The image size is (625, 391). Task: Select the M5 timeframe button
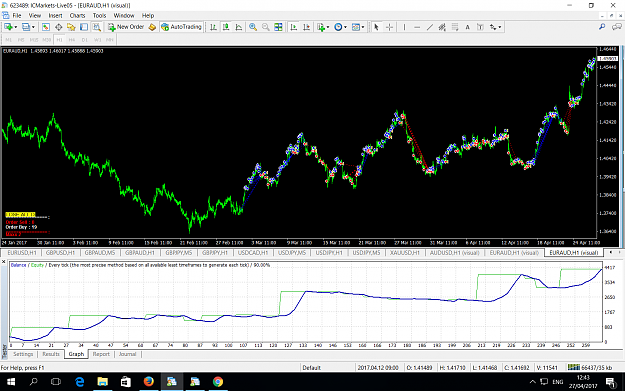click(x=21, y=40)
